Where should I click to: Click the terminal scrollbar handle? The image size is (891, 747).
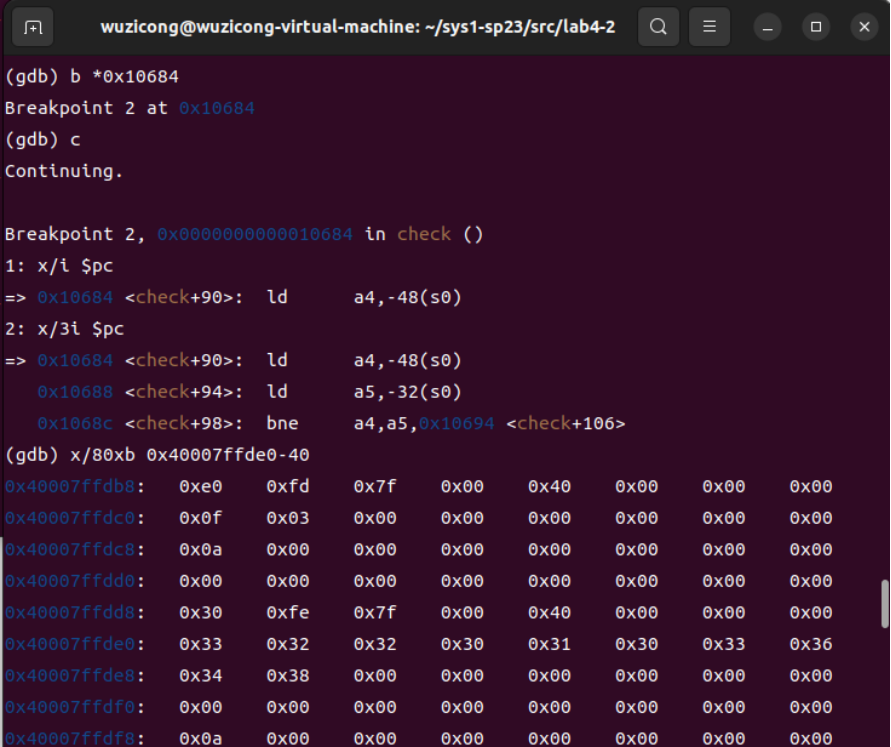(x=885, y=604)
